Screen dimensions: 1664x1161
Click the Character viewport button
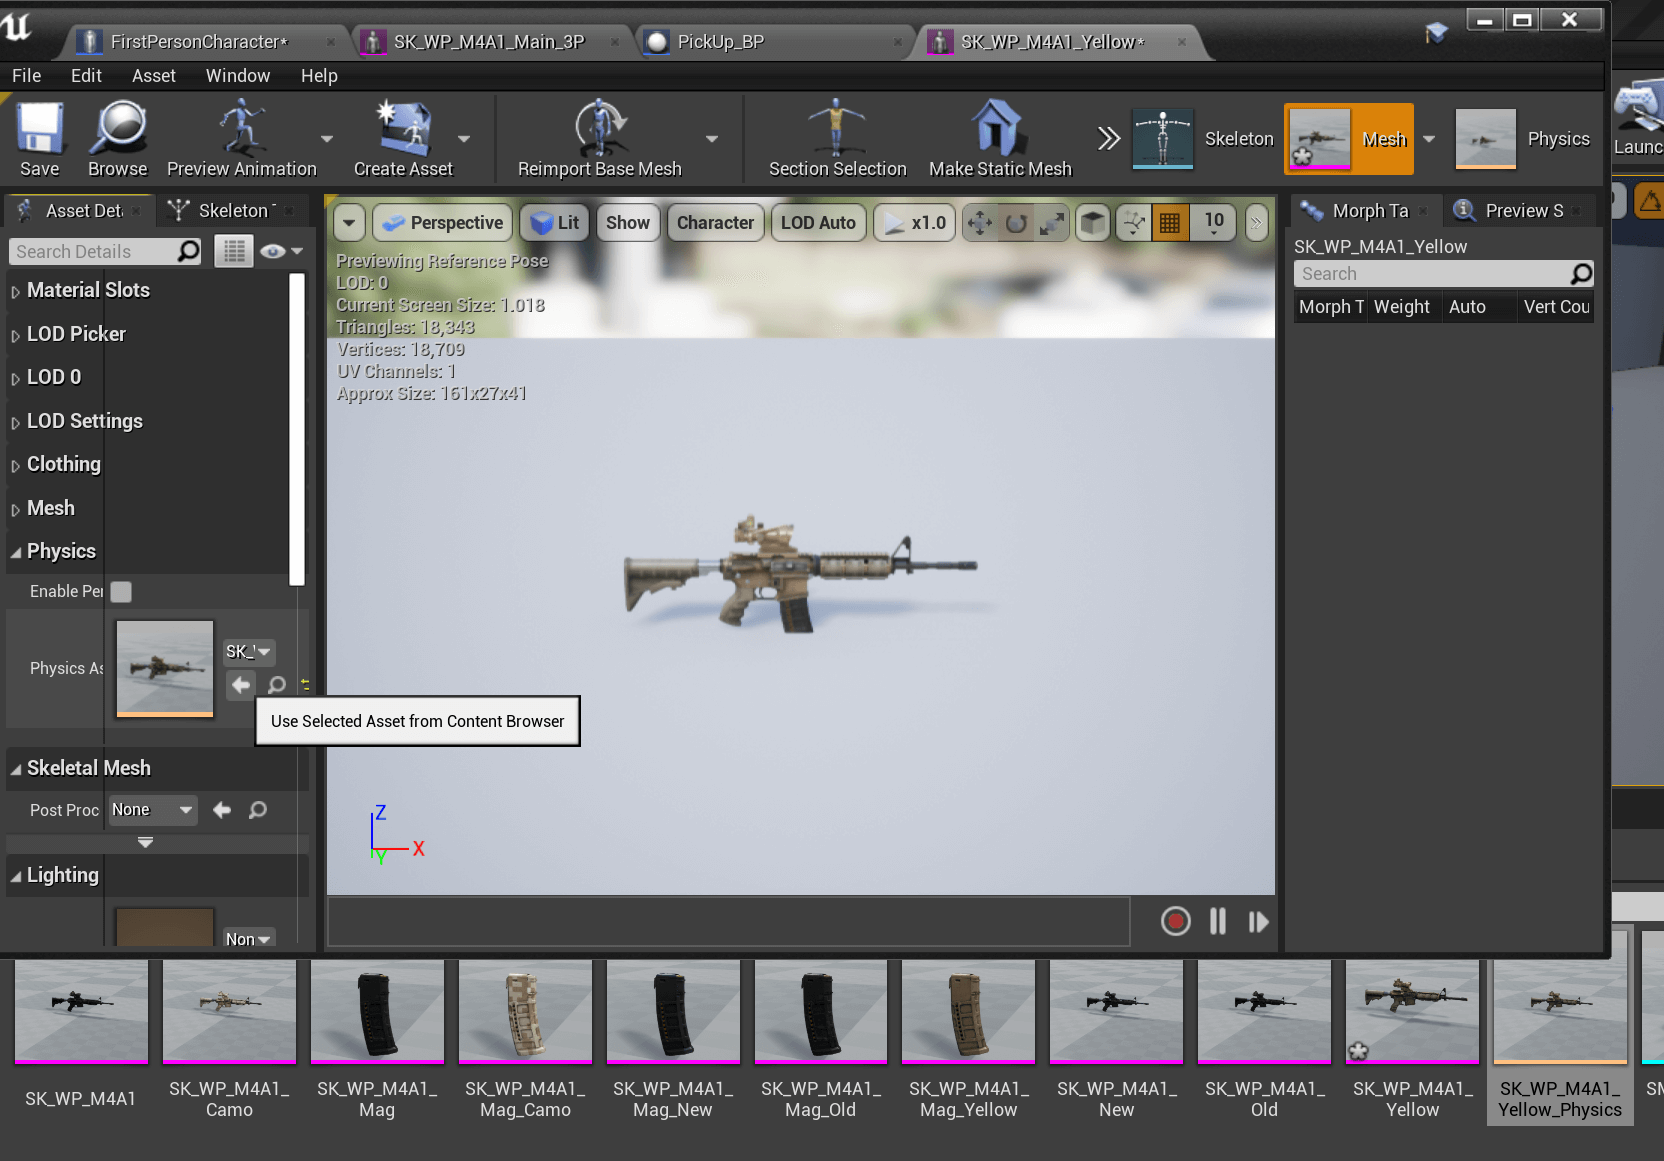pyautogui.click(x=715, y=223)
